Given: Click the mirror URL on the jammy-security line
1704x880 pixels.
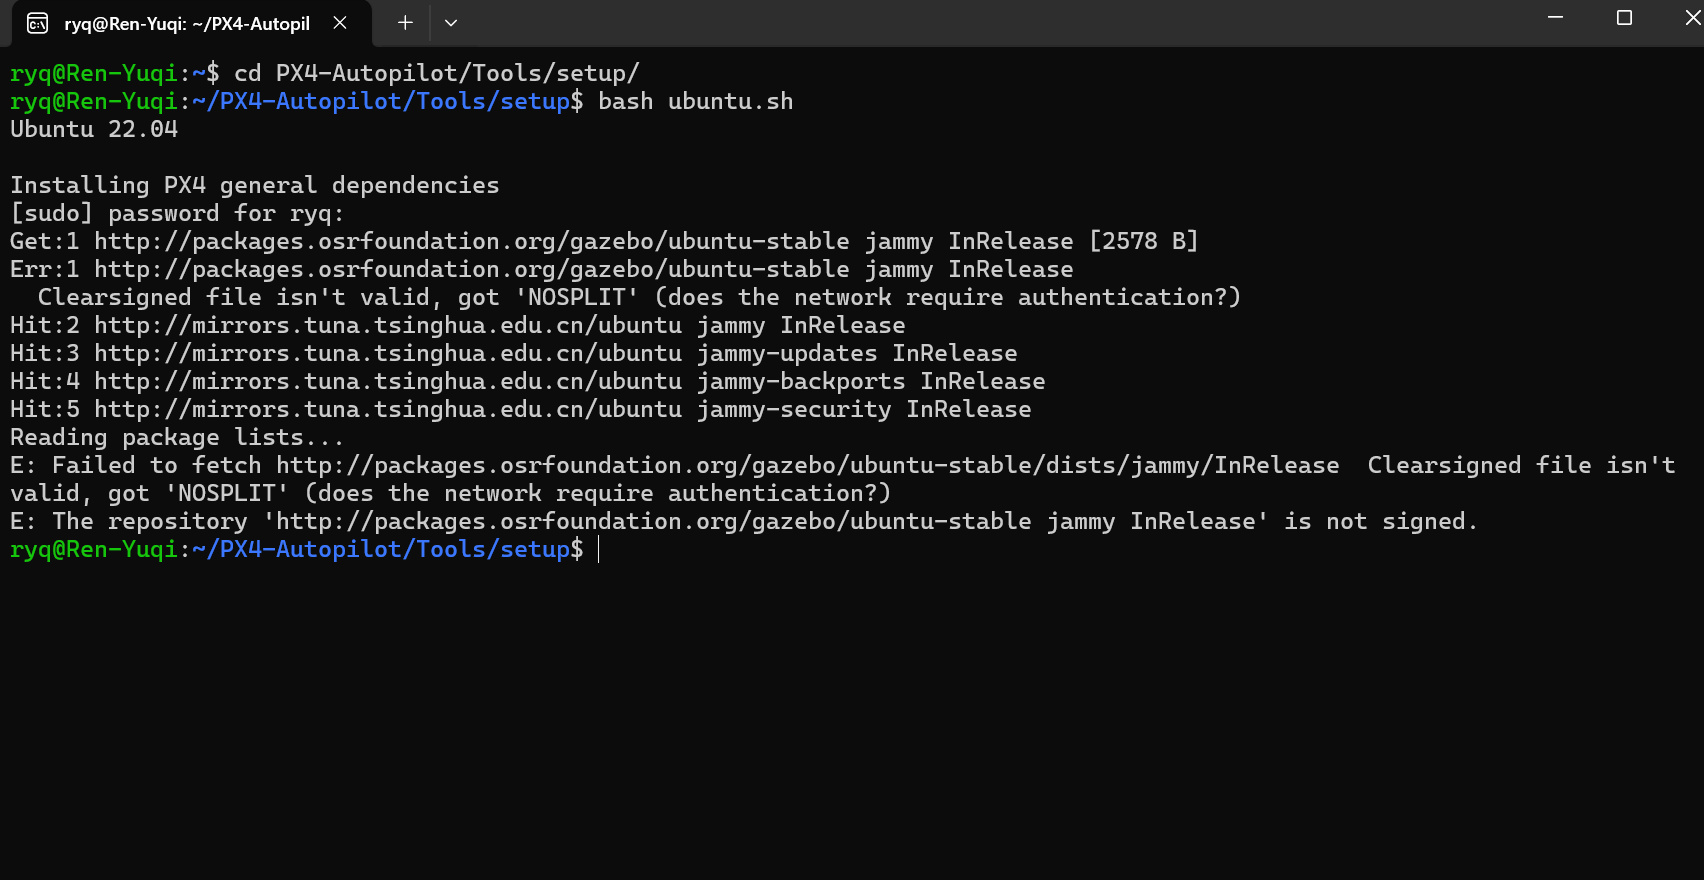Looking at the screenshot, I should pos(388,409).
